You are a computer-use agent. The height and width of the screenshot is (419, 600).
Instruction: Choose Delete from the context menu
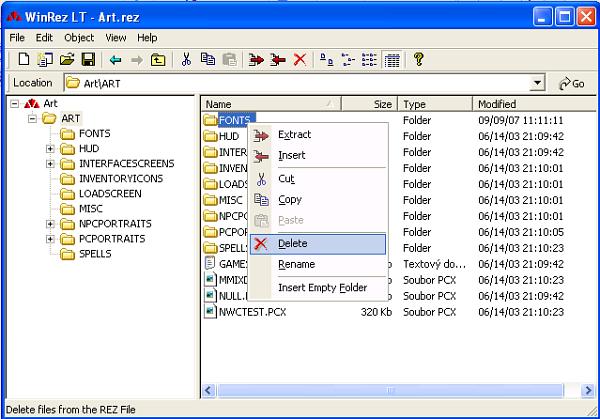point(318,244)
